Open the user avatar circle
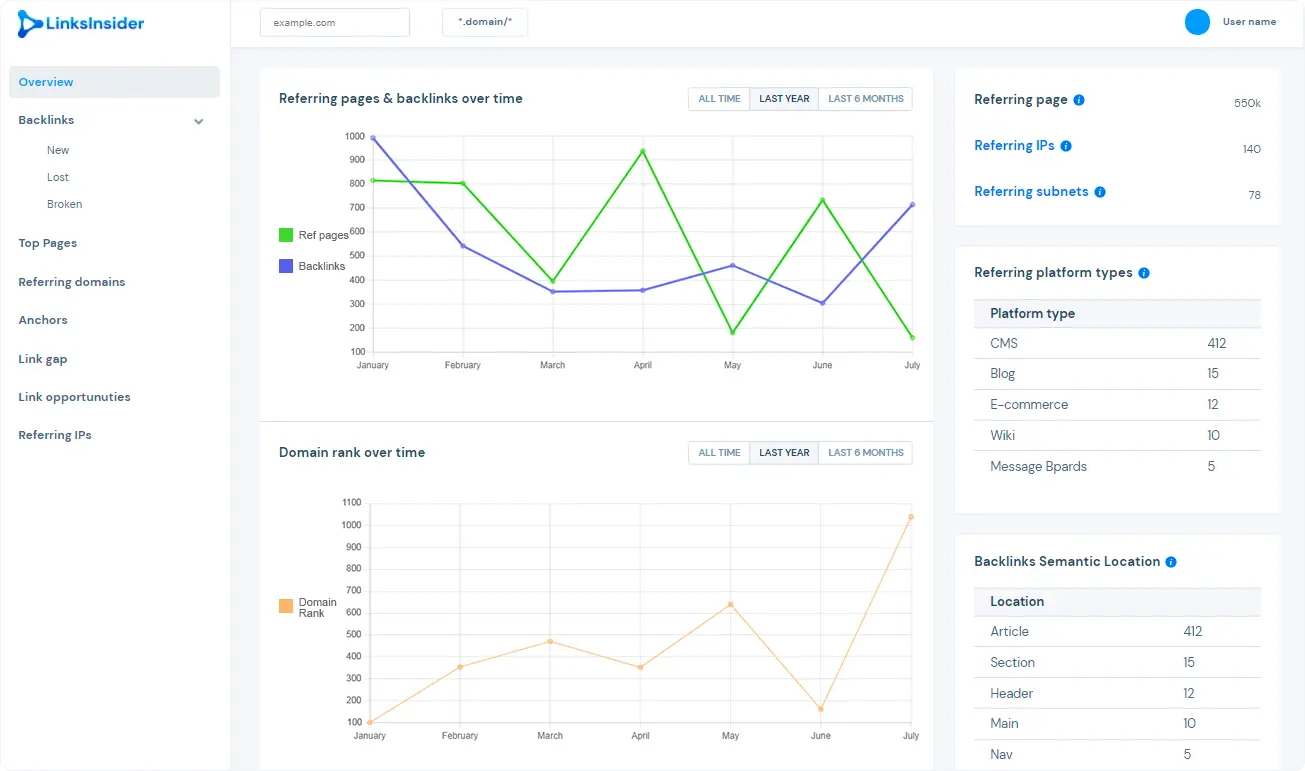This screenshot has width=1305, height=771. click(1197, 22)
